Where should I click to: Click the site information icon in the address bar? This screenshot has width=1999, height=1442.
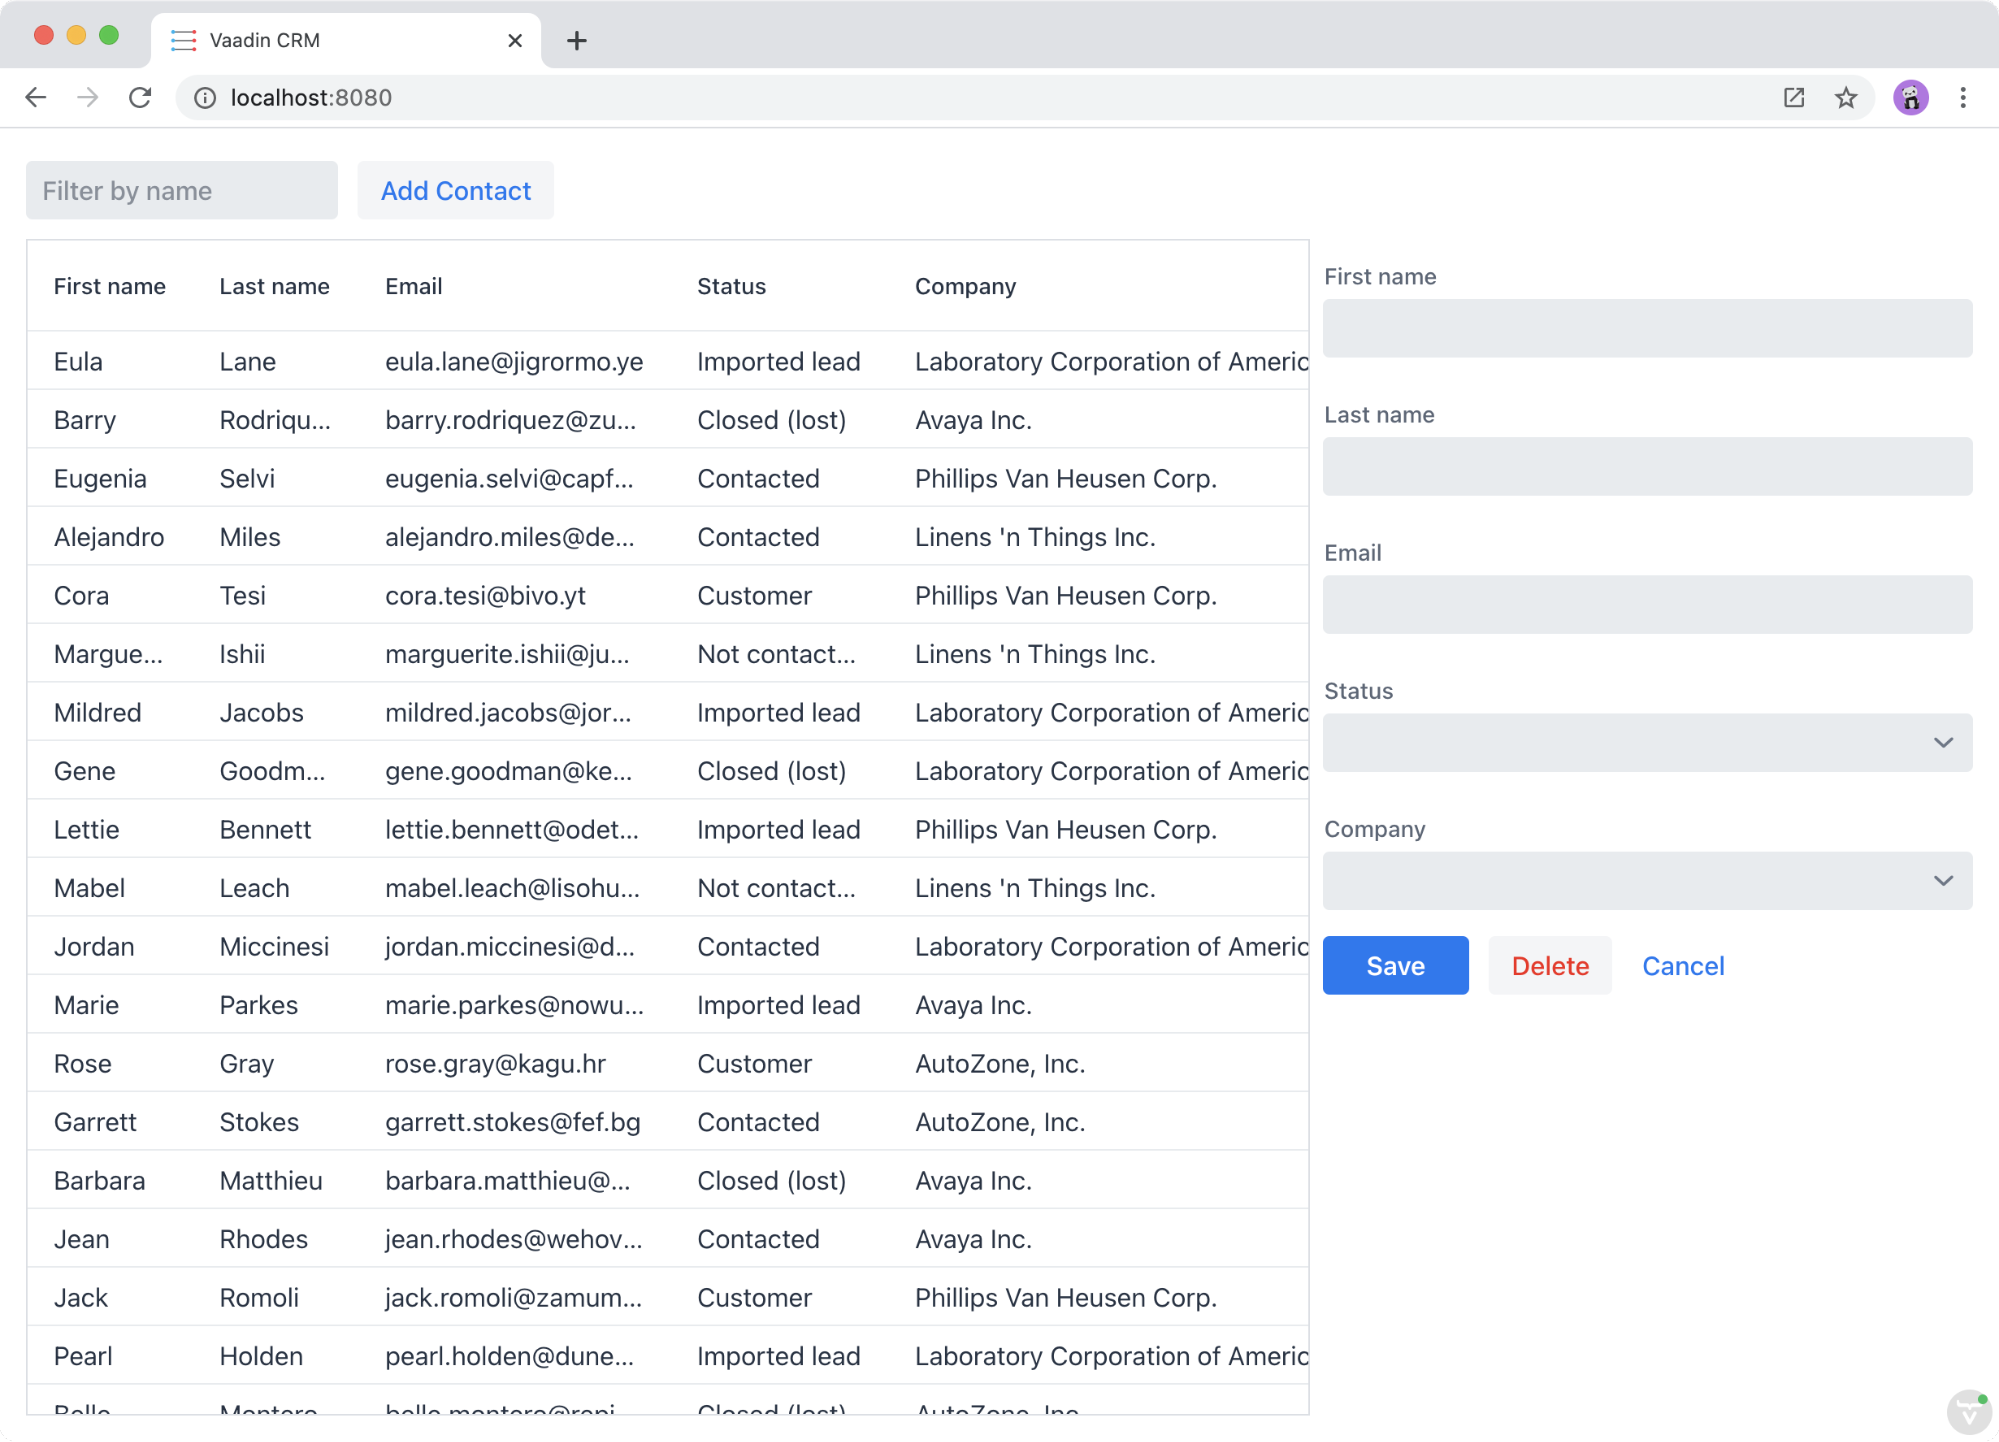[x=205, y=97]
